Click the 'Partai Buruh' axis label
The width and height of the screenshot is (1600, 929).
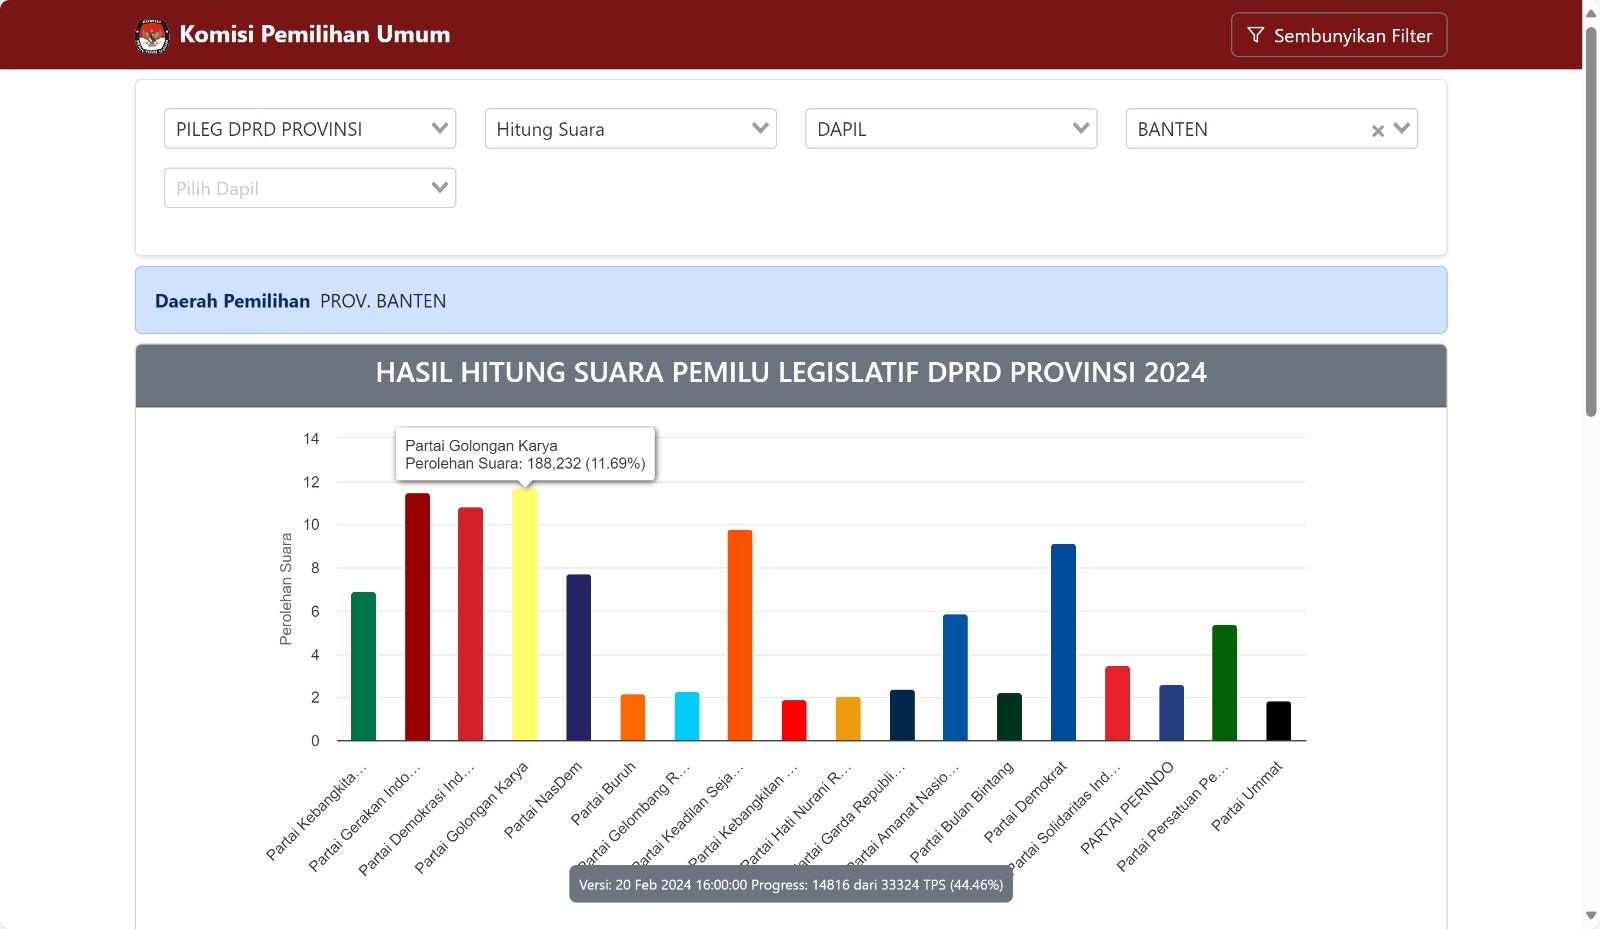[x=603, y=794]
